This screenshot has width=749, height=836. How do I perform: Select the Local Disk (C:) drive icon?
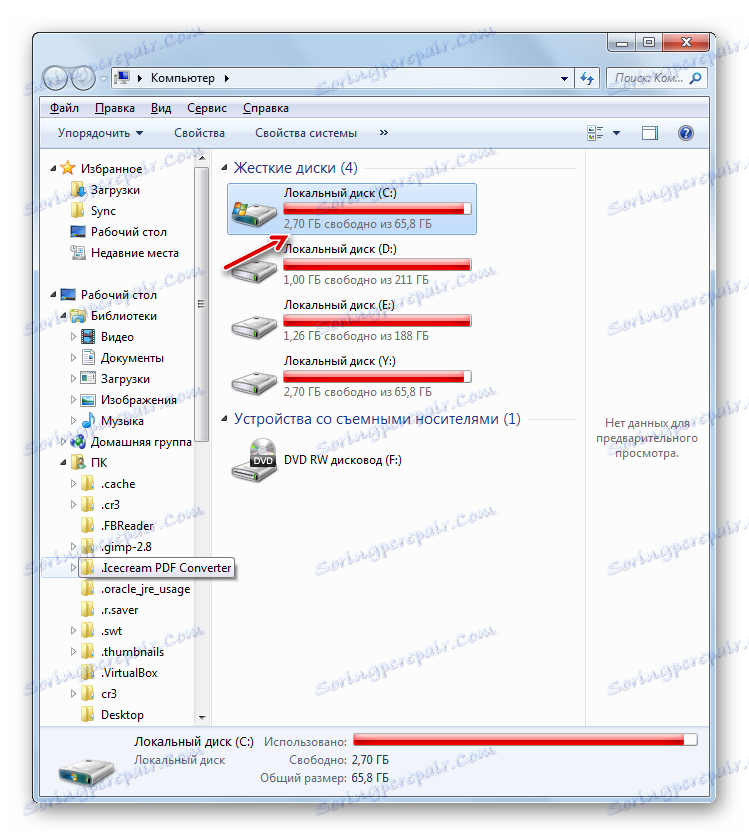(x=254, y=212)
